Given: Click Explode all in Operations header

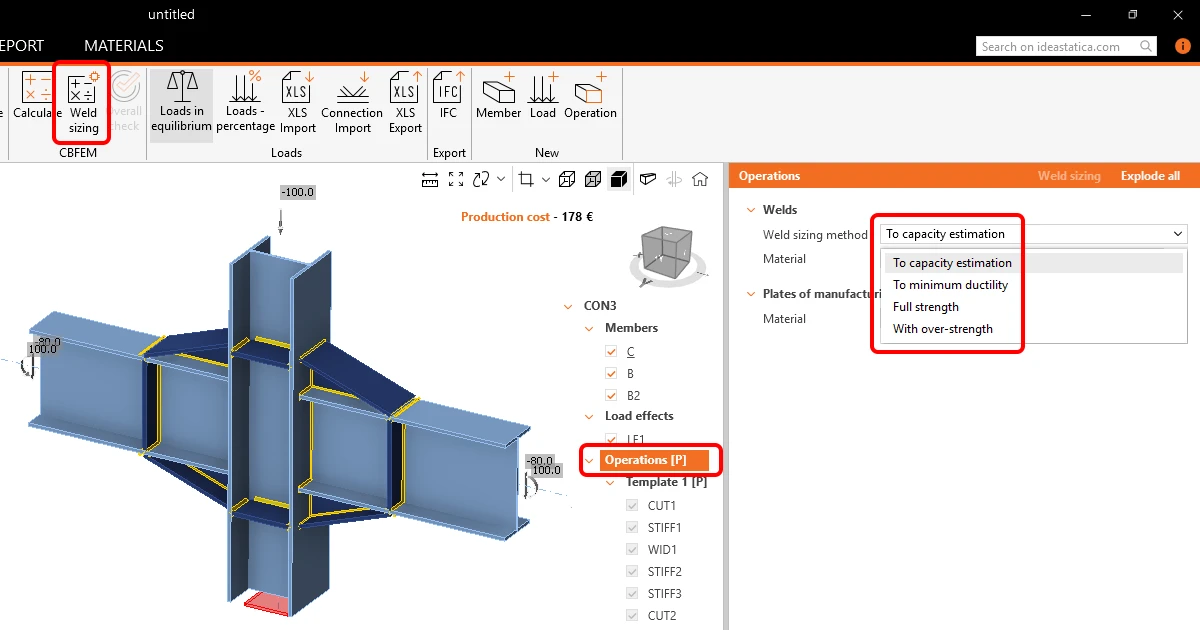Looking at the screenshot, I should 1150,176.
